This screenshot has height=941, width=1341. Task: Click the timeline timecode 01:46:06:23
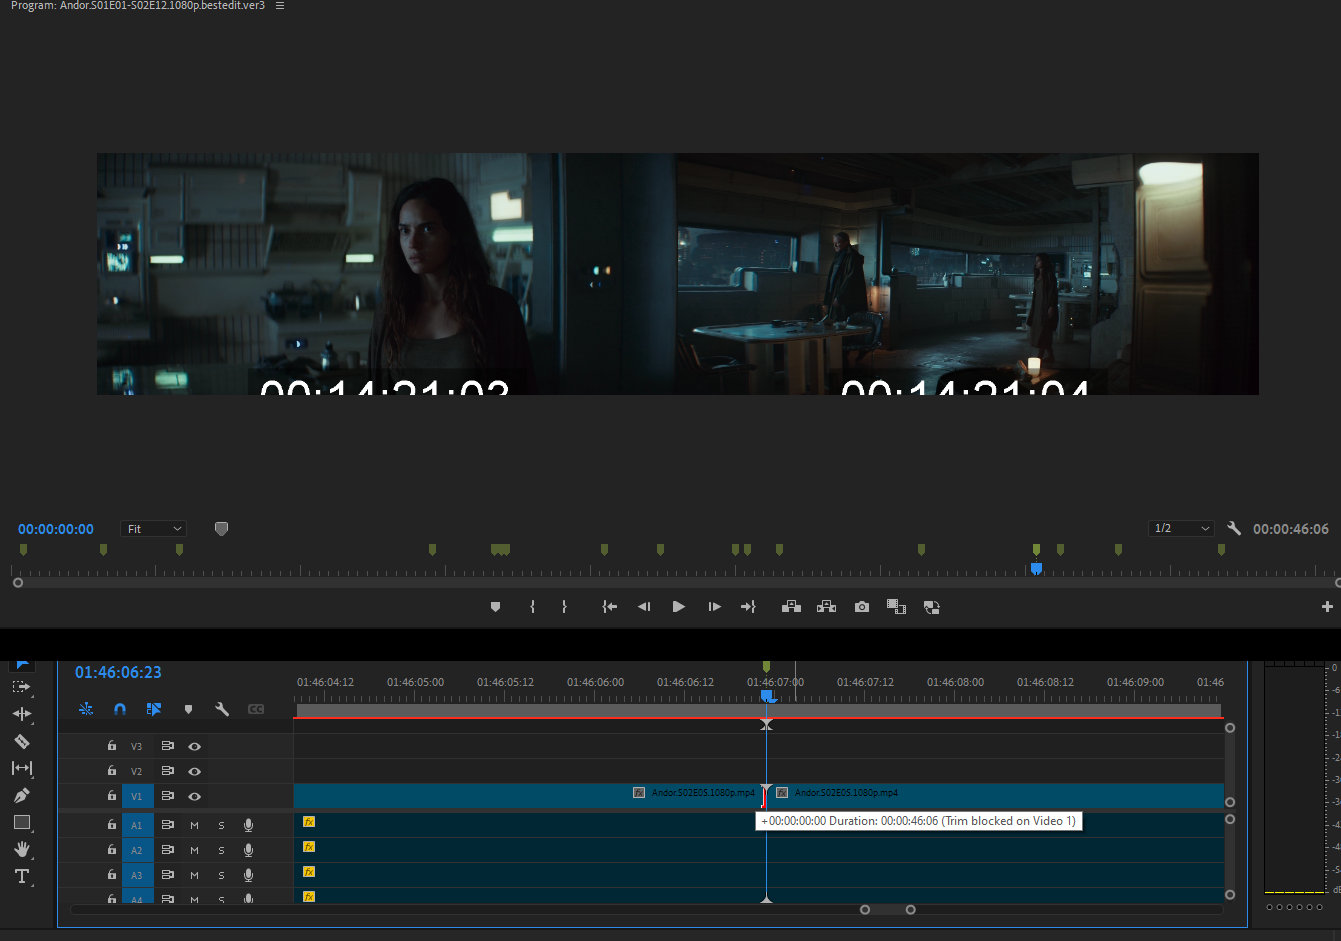coord(118,672)
